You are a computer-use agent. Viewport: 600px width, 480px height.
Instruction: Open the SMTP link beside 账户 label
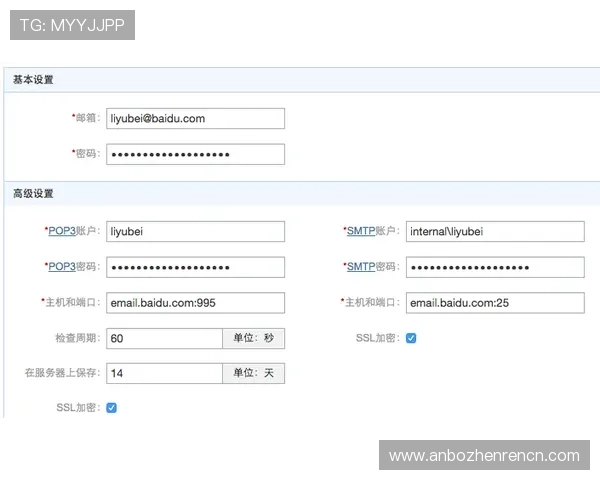pos(360,231)
